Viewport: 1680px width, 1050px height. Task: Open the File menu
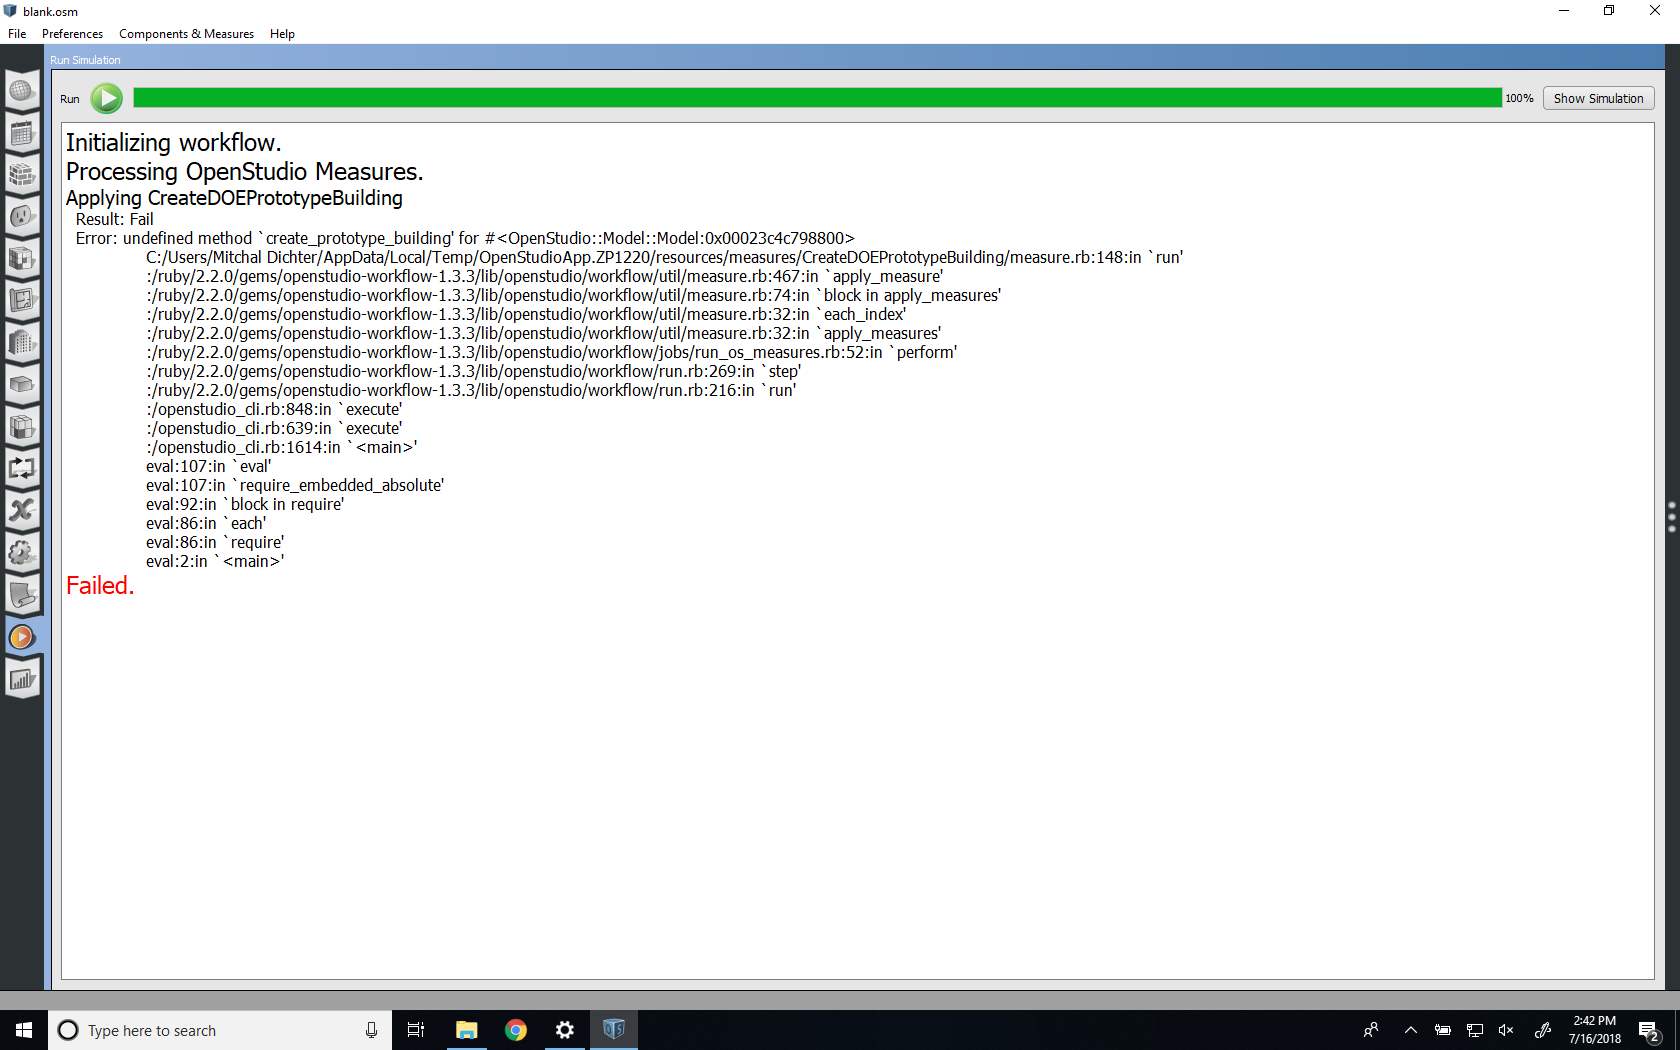(16, 33)
